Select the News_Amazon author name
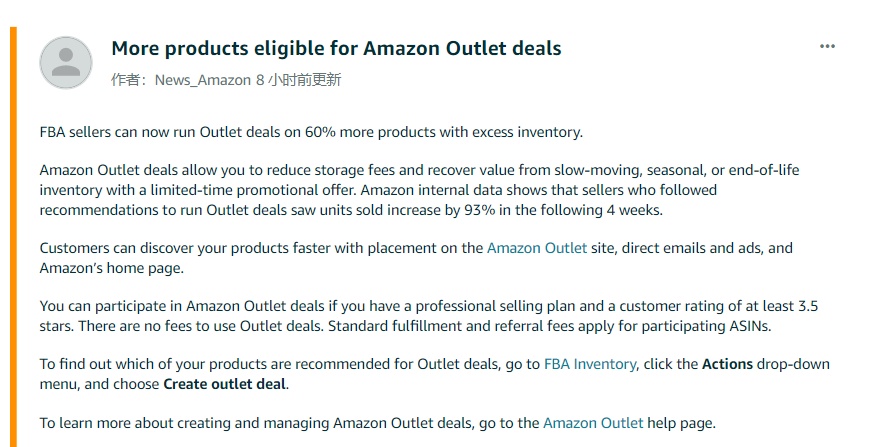This screenshot has width=872, height=447. tap(203, 80)
